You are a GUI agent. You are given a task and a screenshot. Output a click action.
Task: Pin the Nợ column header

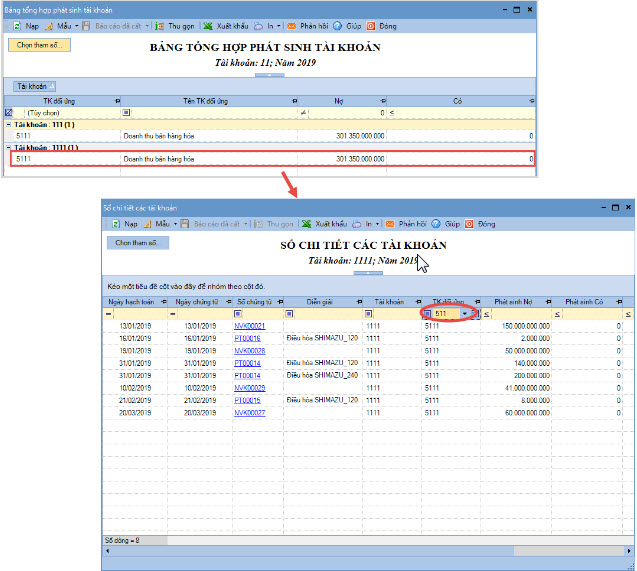[x=383, y=101]
